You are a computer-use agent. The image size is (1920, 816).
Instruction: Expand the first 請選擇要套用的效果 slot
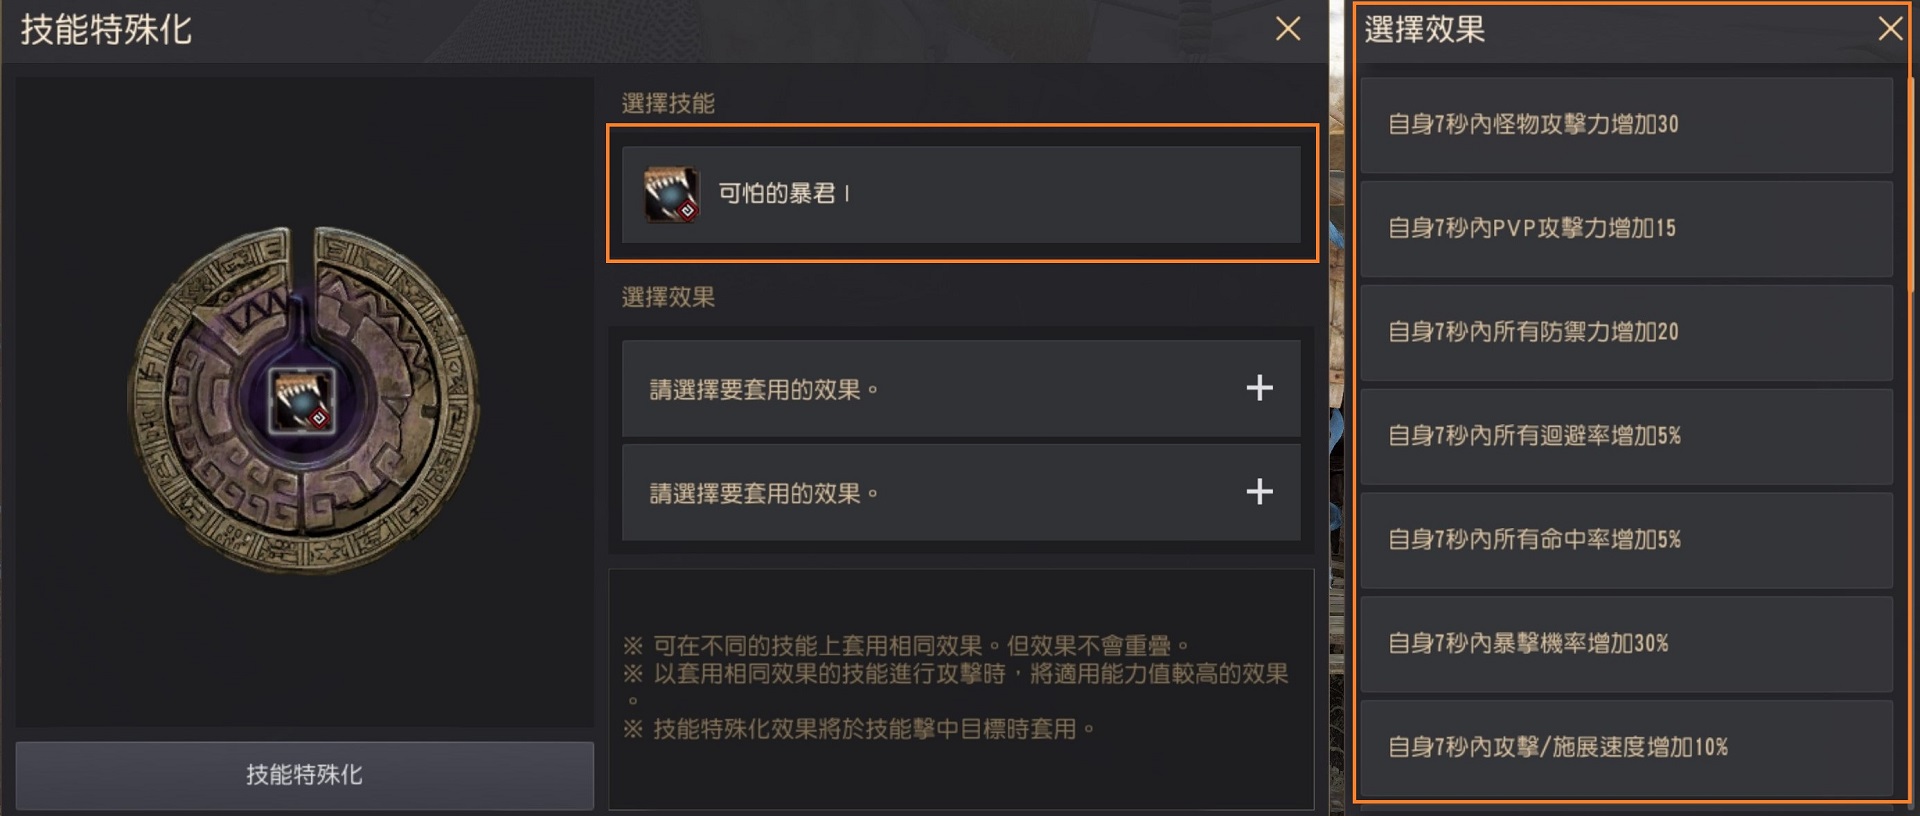961,388
